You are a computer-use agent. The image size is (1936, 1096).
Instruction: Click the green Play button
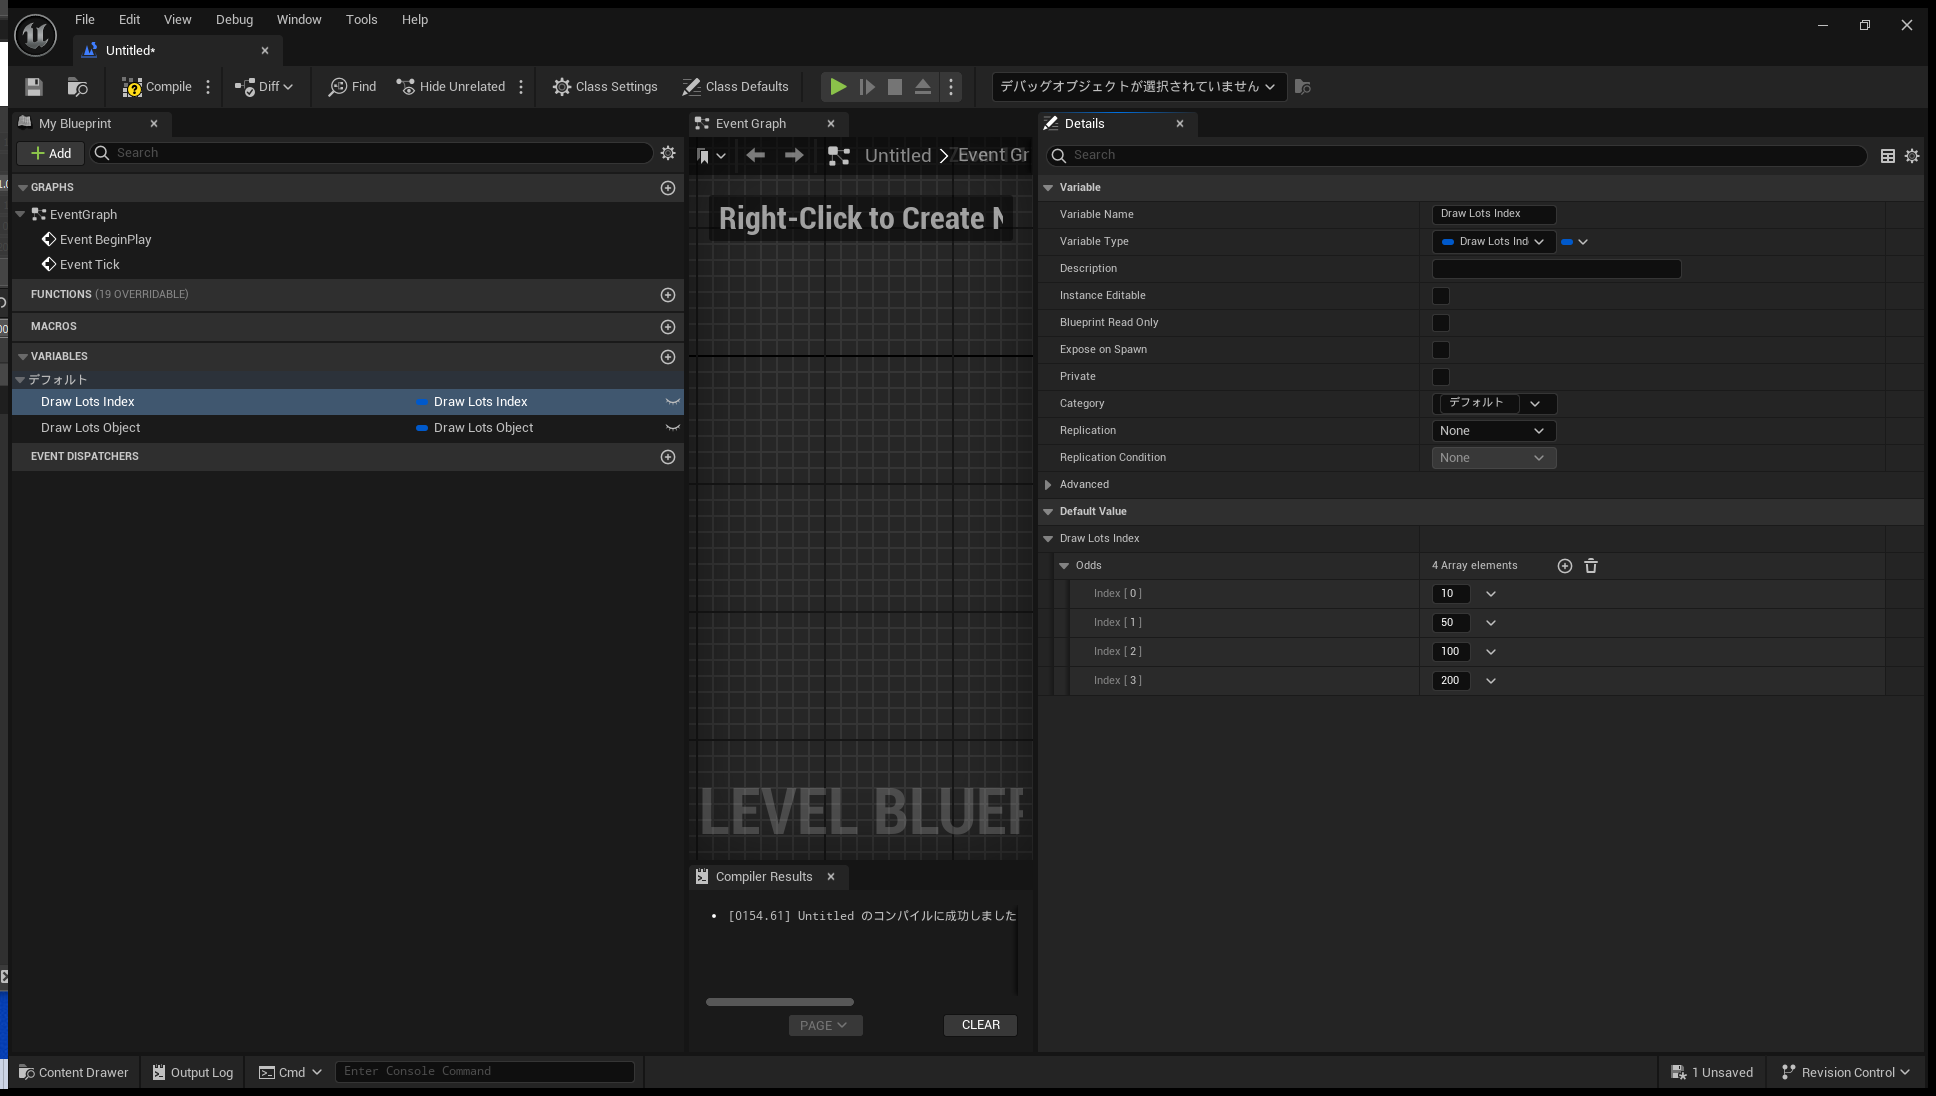click(x=838, y=87)
